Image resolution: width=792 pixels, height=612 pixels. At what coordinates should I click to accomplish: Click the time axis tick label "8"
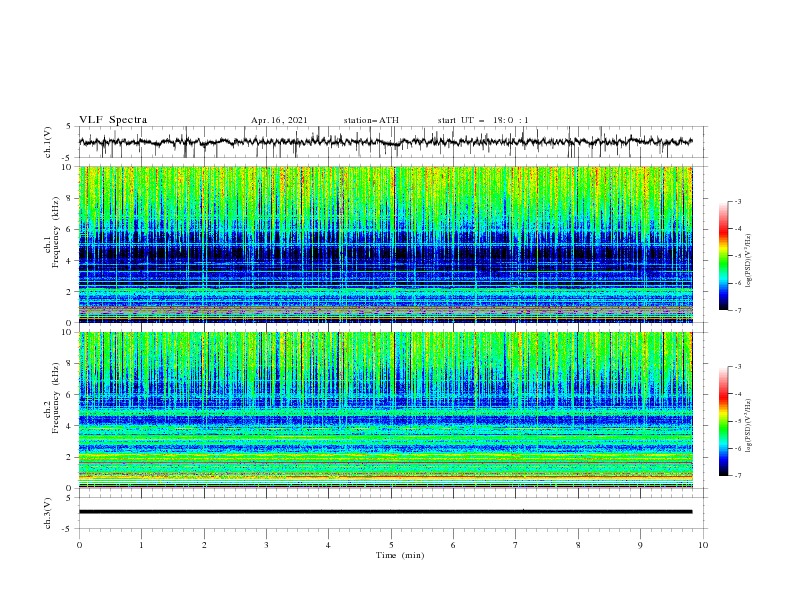click(578, 545)
